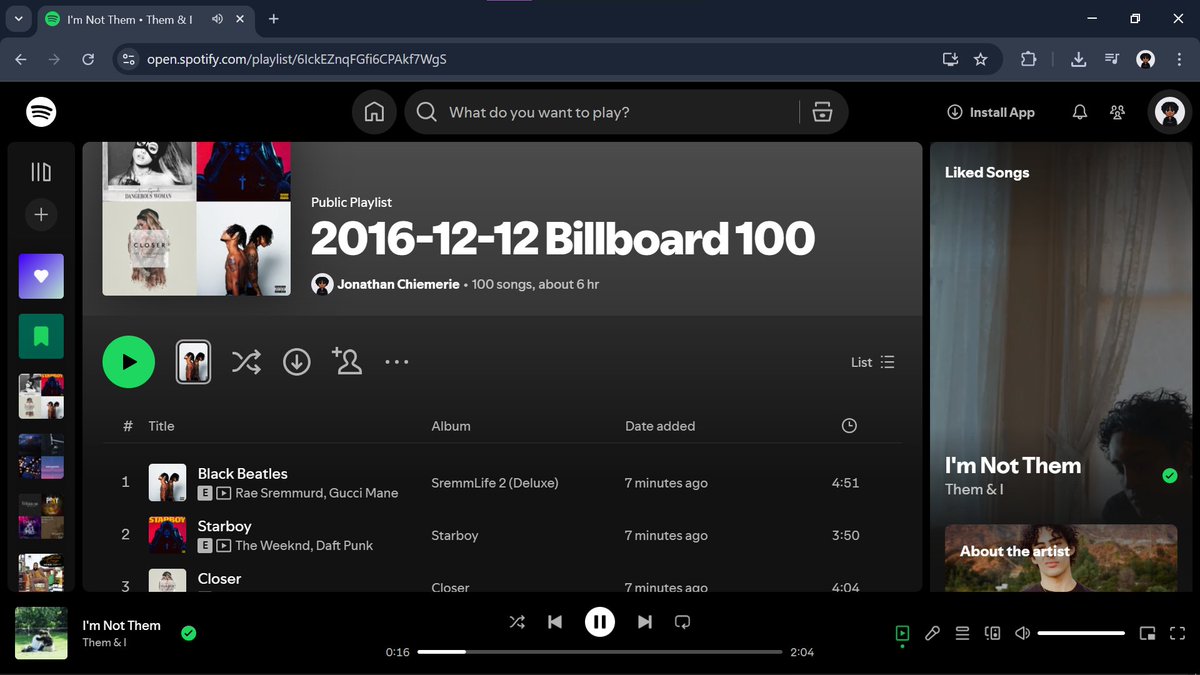This screenshot has width=1200, height=675.
Task: Open more options for the playlist
Action: coord(397,362)
